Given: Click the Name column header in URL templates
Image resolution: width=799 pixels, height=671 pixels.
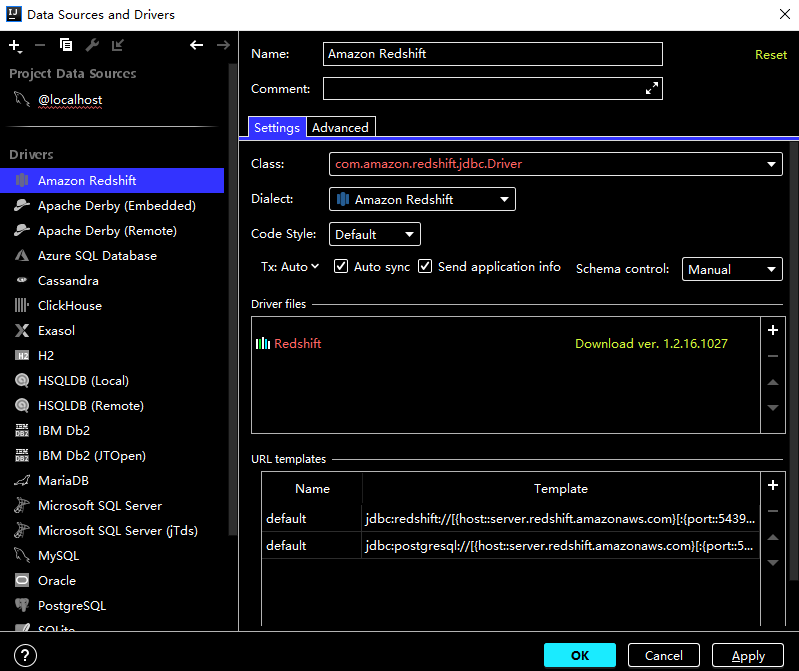Looking at the screenshot, I should 312,489.
